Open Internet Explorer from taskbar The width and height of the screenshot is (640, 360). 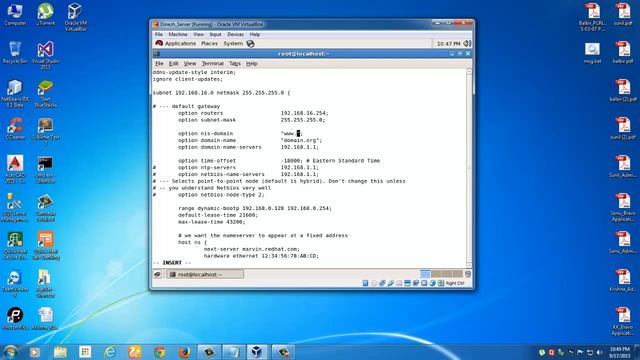tap(110, 352)
